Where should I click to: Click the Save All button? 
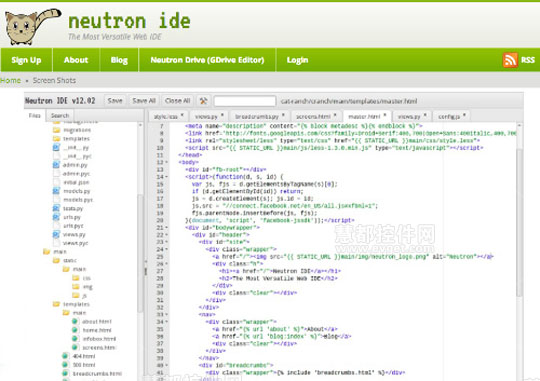coord(144,101)
